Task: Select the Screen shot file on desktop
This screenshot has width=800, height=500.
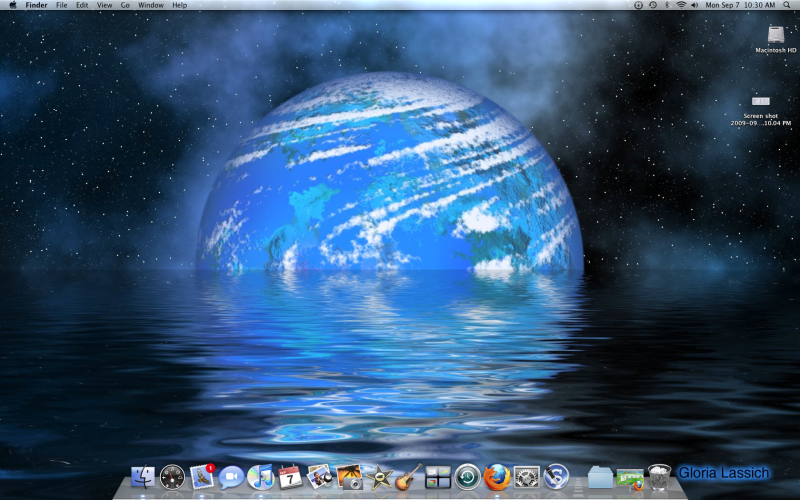Action: [x=761, y=110]
